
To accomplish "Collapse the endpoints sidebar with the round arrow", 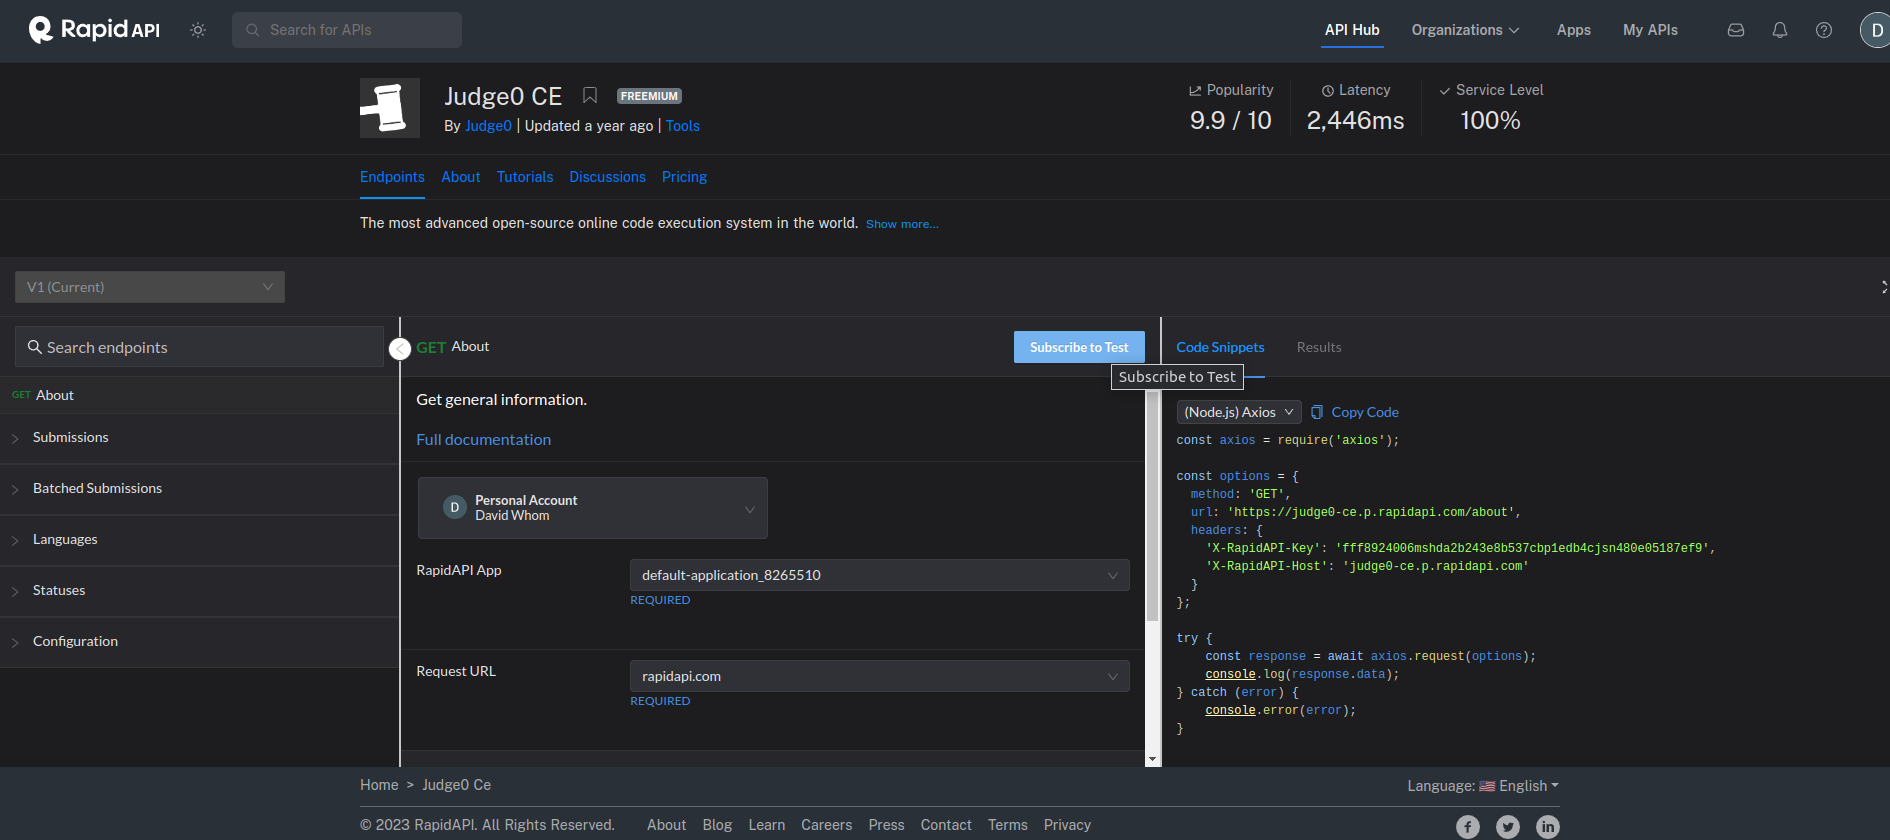I will 400,349.
